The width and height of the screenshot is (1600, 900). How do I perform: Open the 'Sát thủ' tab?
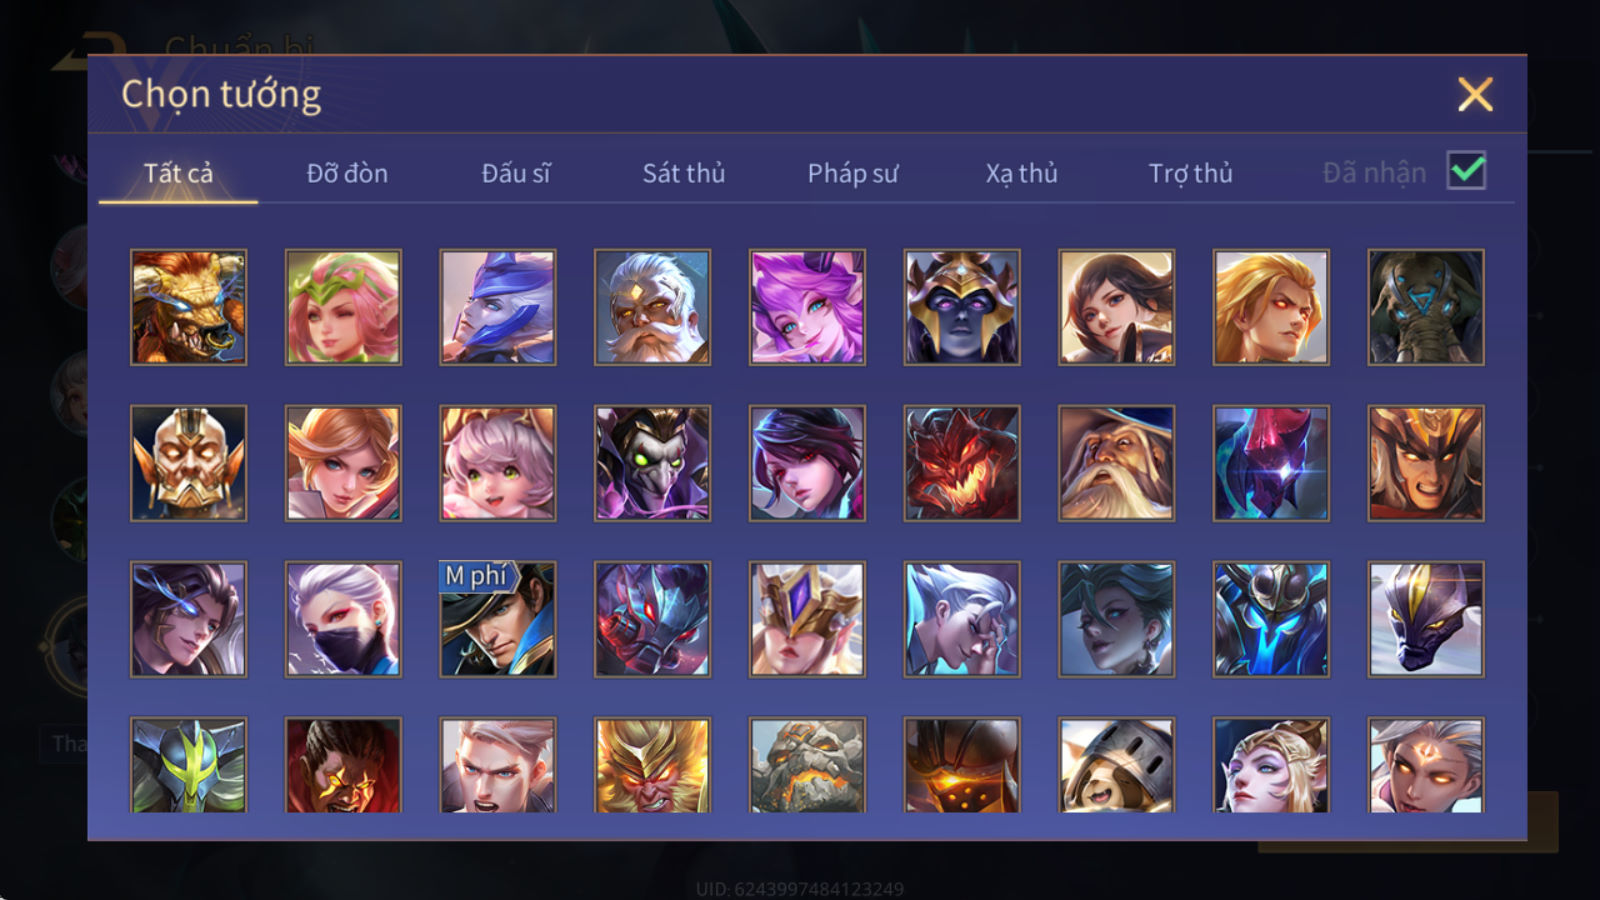pos(684,173)
